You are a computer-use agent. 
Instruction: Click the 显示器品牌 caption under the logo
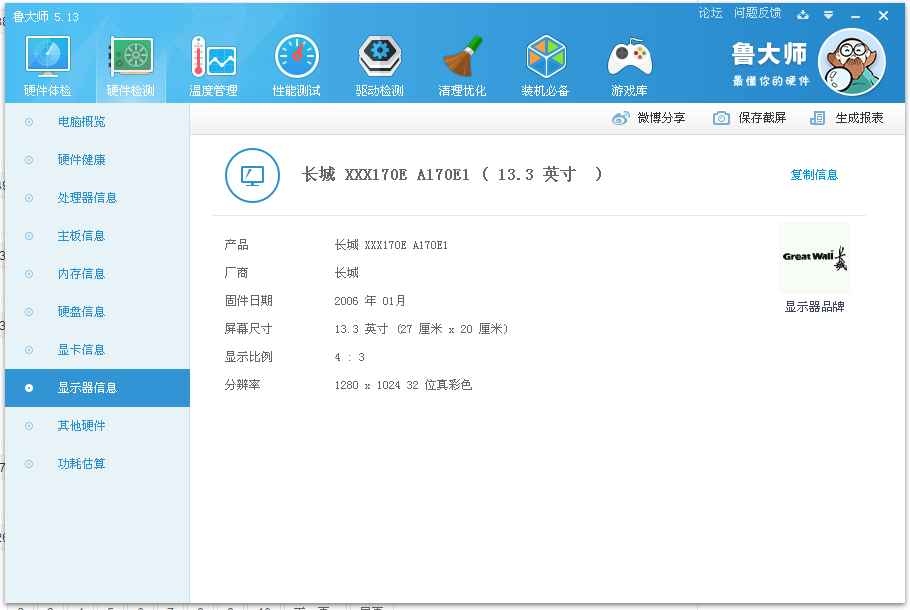(815, 306)
